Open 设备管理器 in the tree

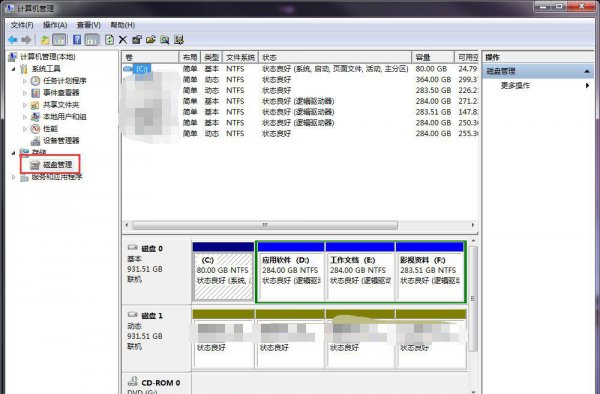coord(61,140)
